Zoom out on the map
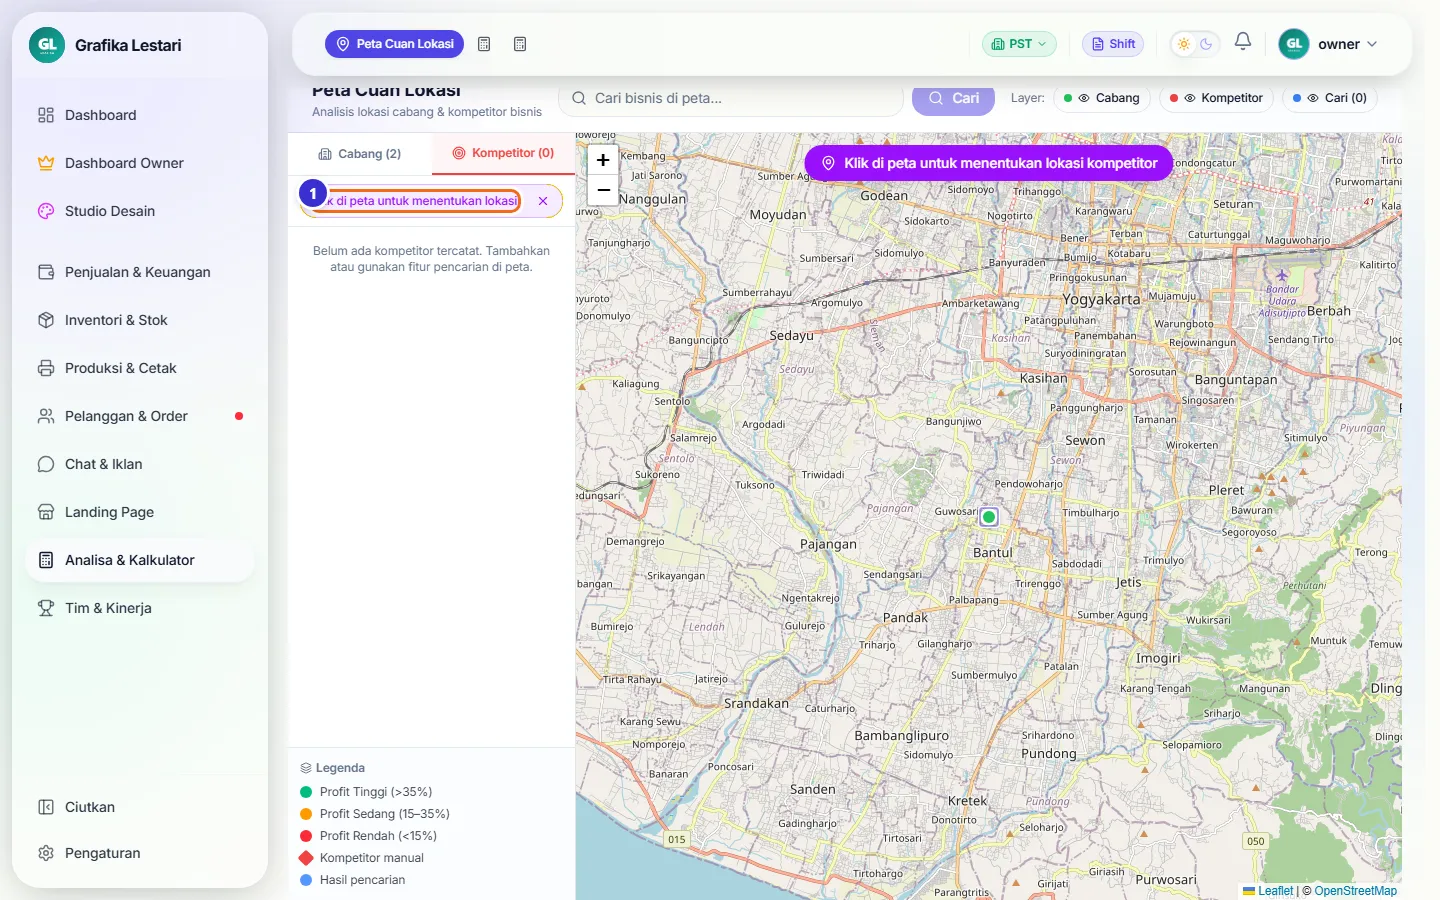This screenshot has height=900, width=1440. [603, 189]
